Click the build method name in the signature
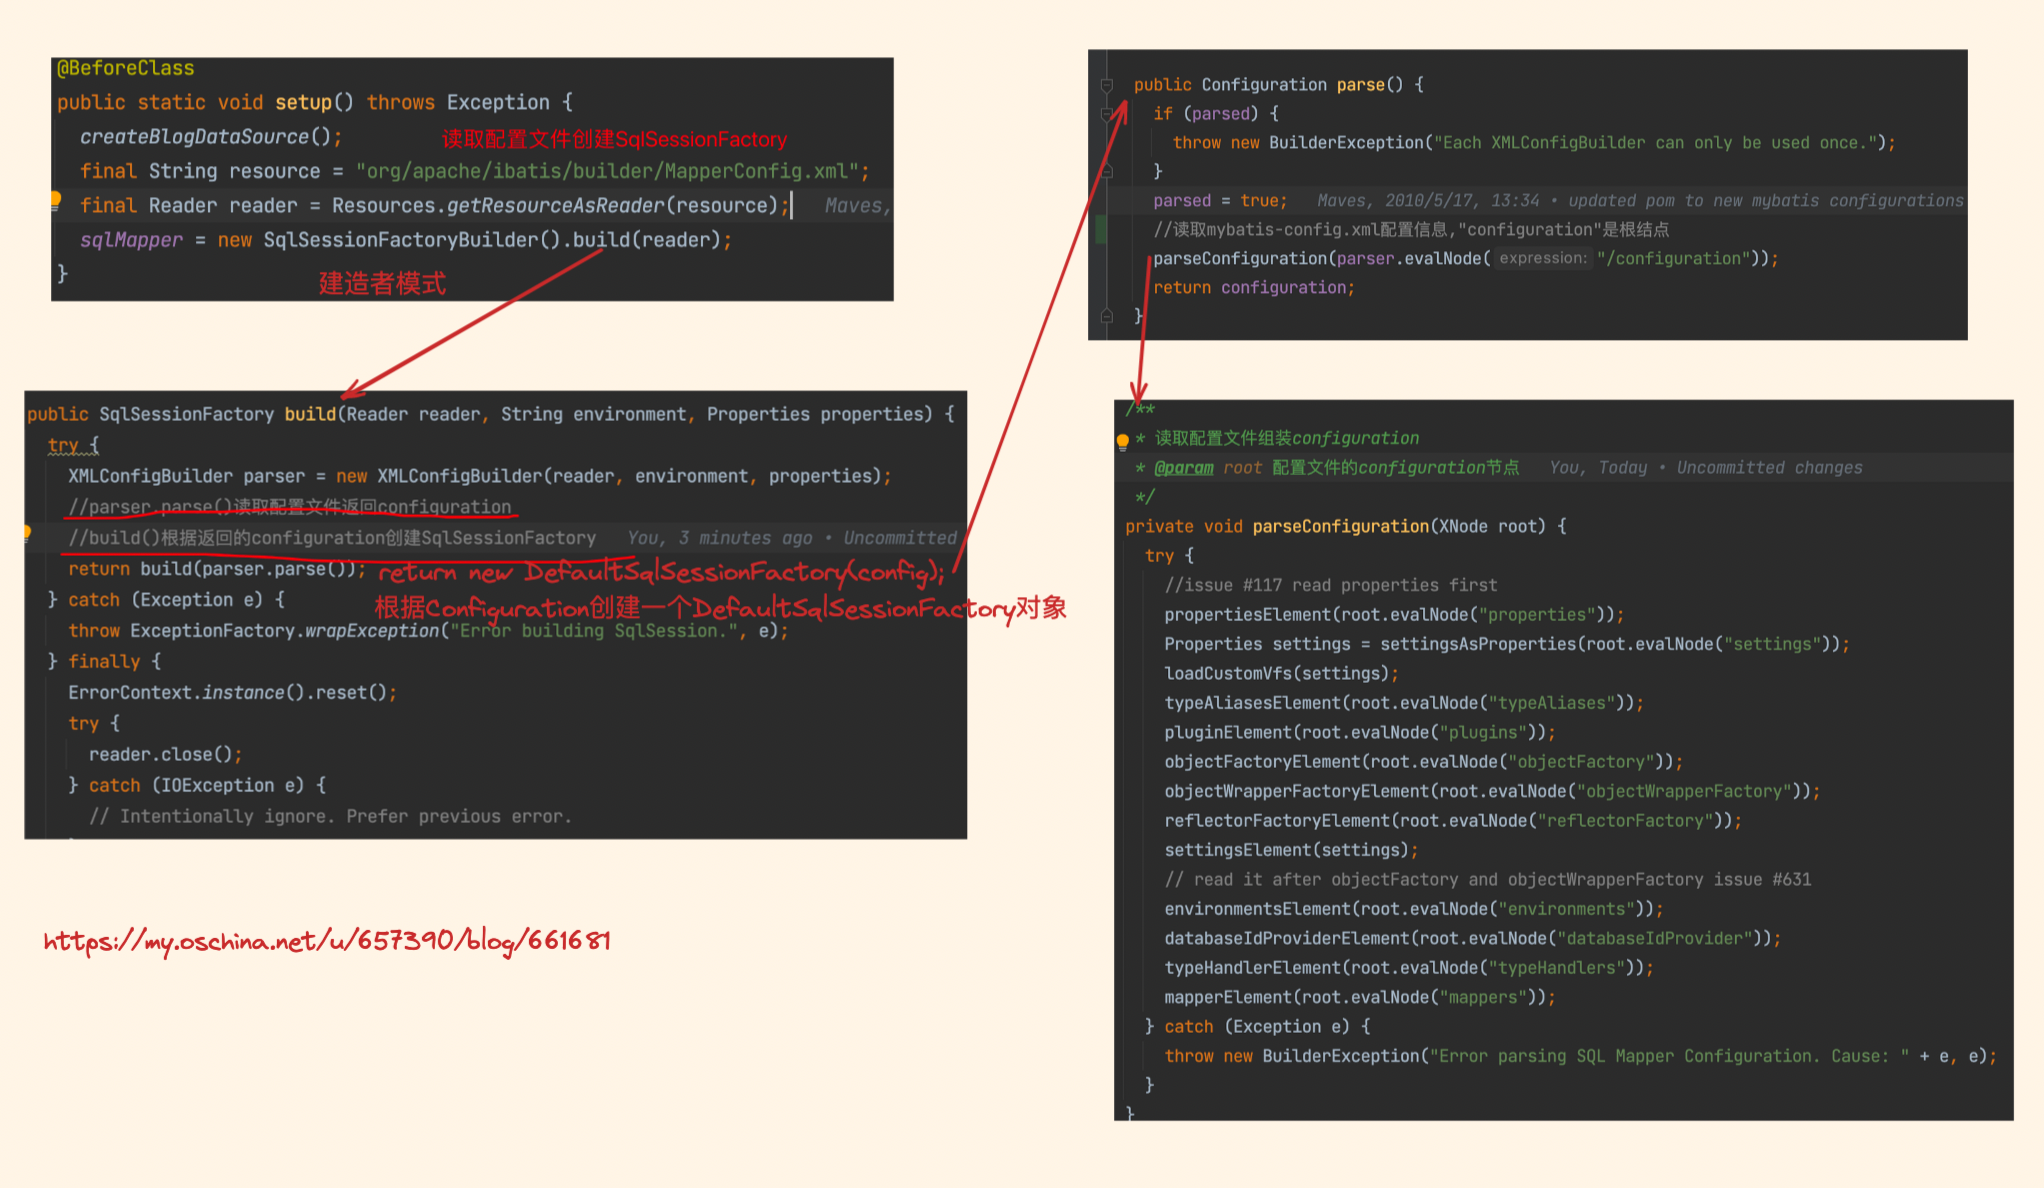 coord(310,414)
